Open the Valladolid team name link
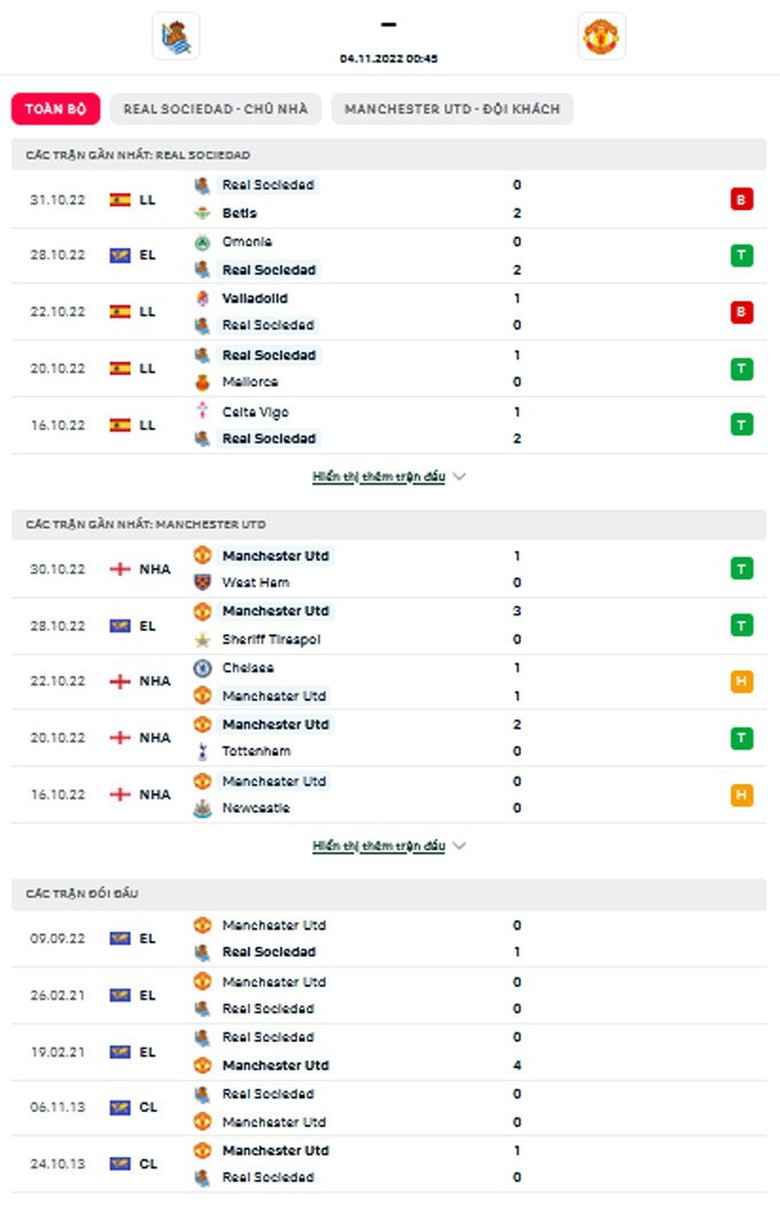780x1214 pixels. pyautogui.click(x=254, y=298)
